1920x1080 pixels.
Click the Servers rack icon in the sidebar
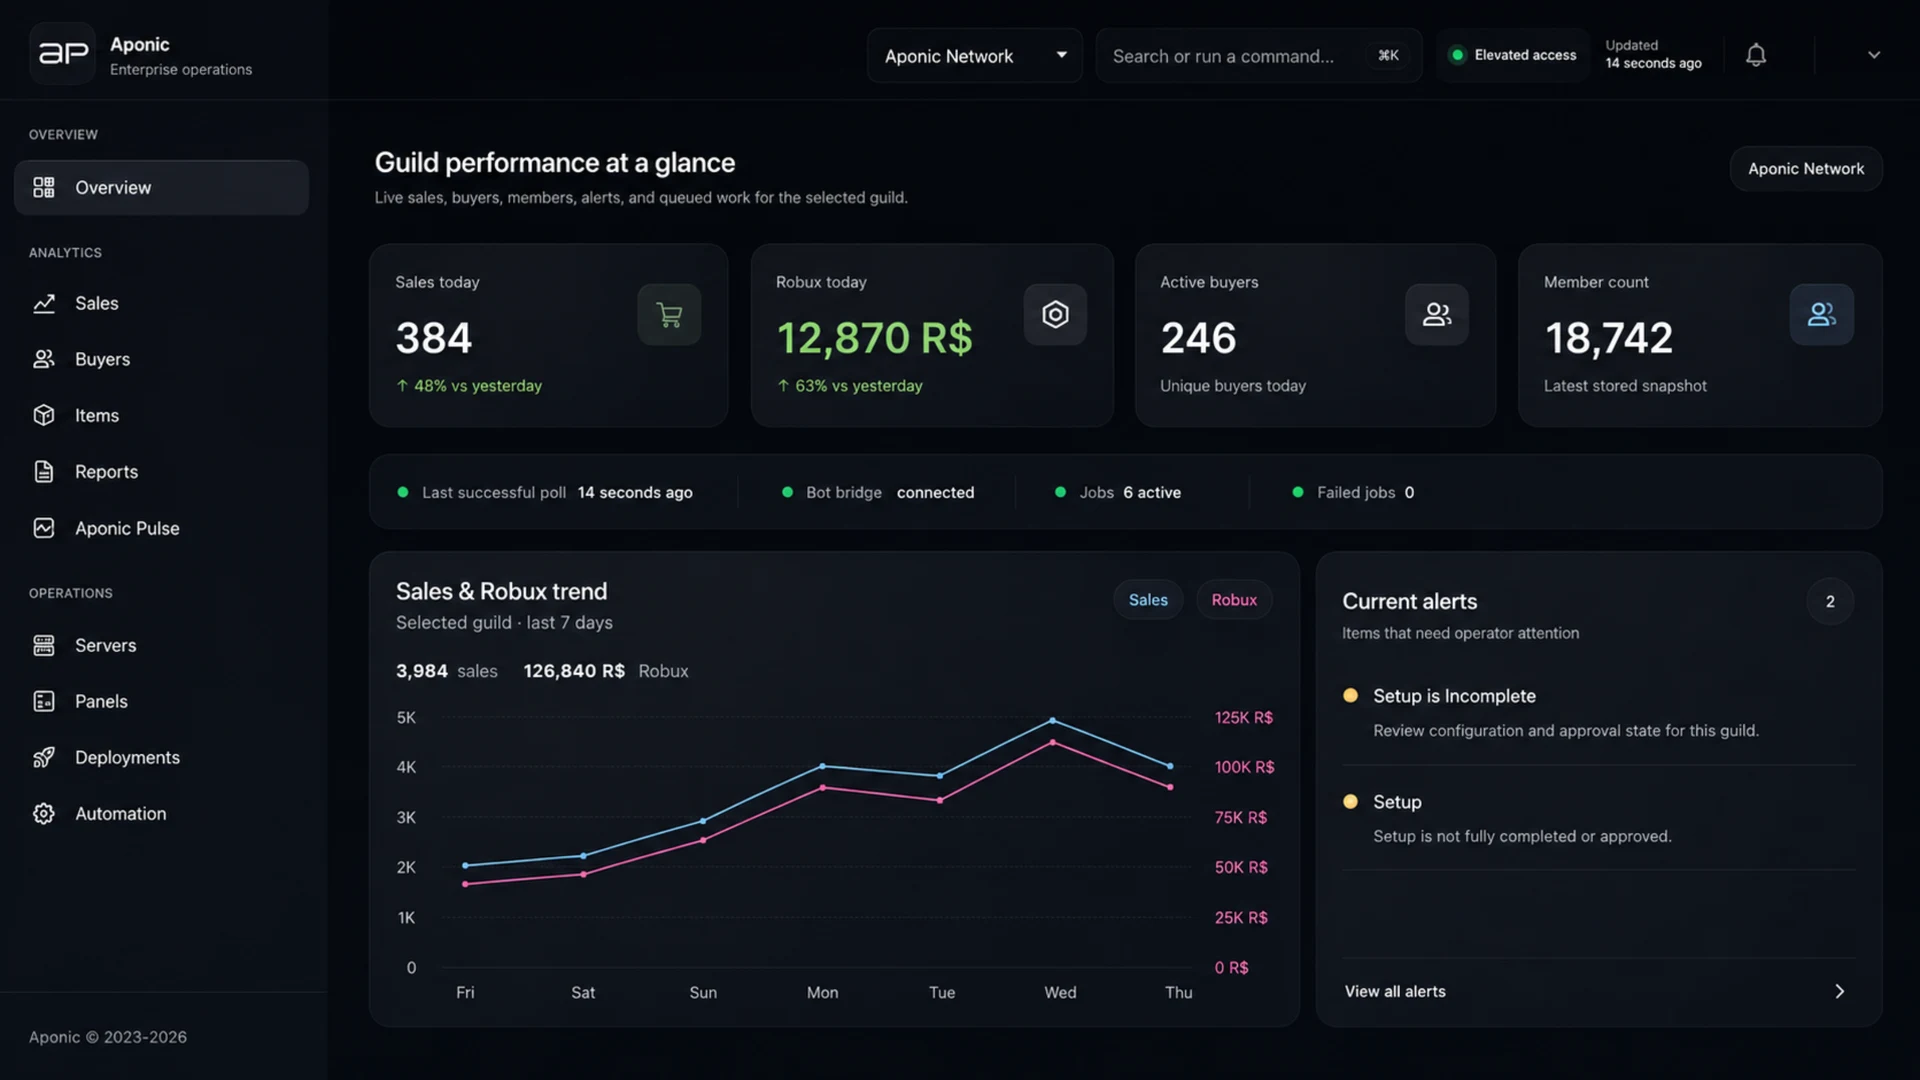[44, 645]
